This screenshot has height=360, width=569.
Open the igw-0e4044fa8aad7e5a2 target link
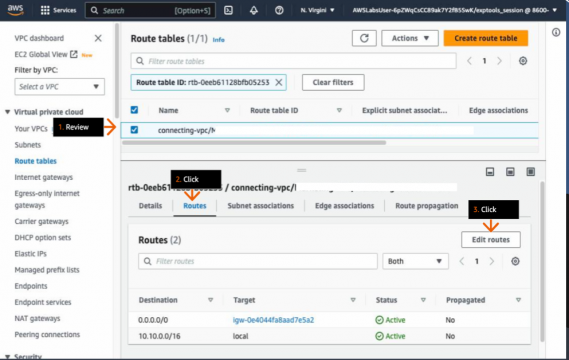(273, 320)
